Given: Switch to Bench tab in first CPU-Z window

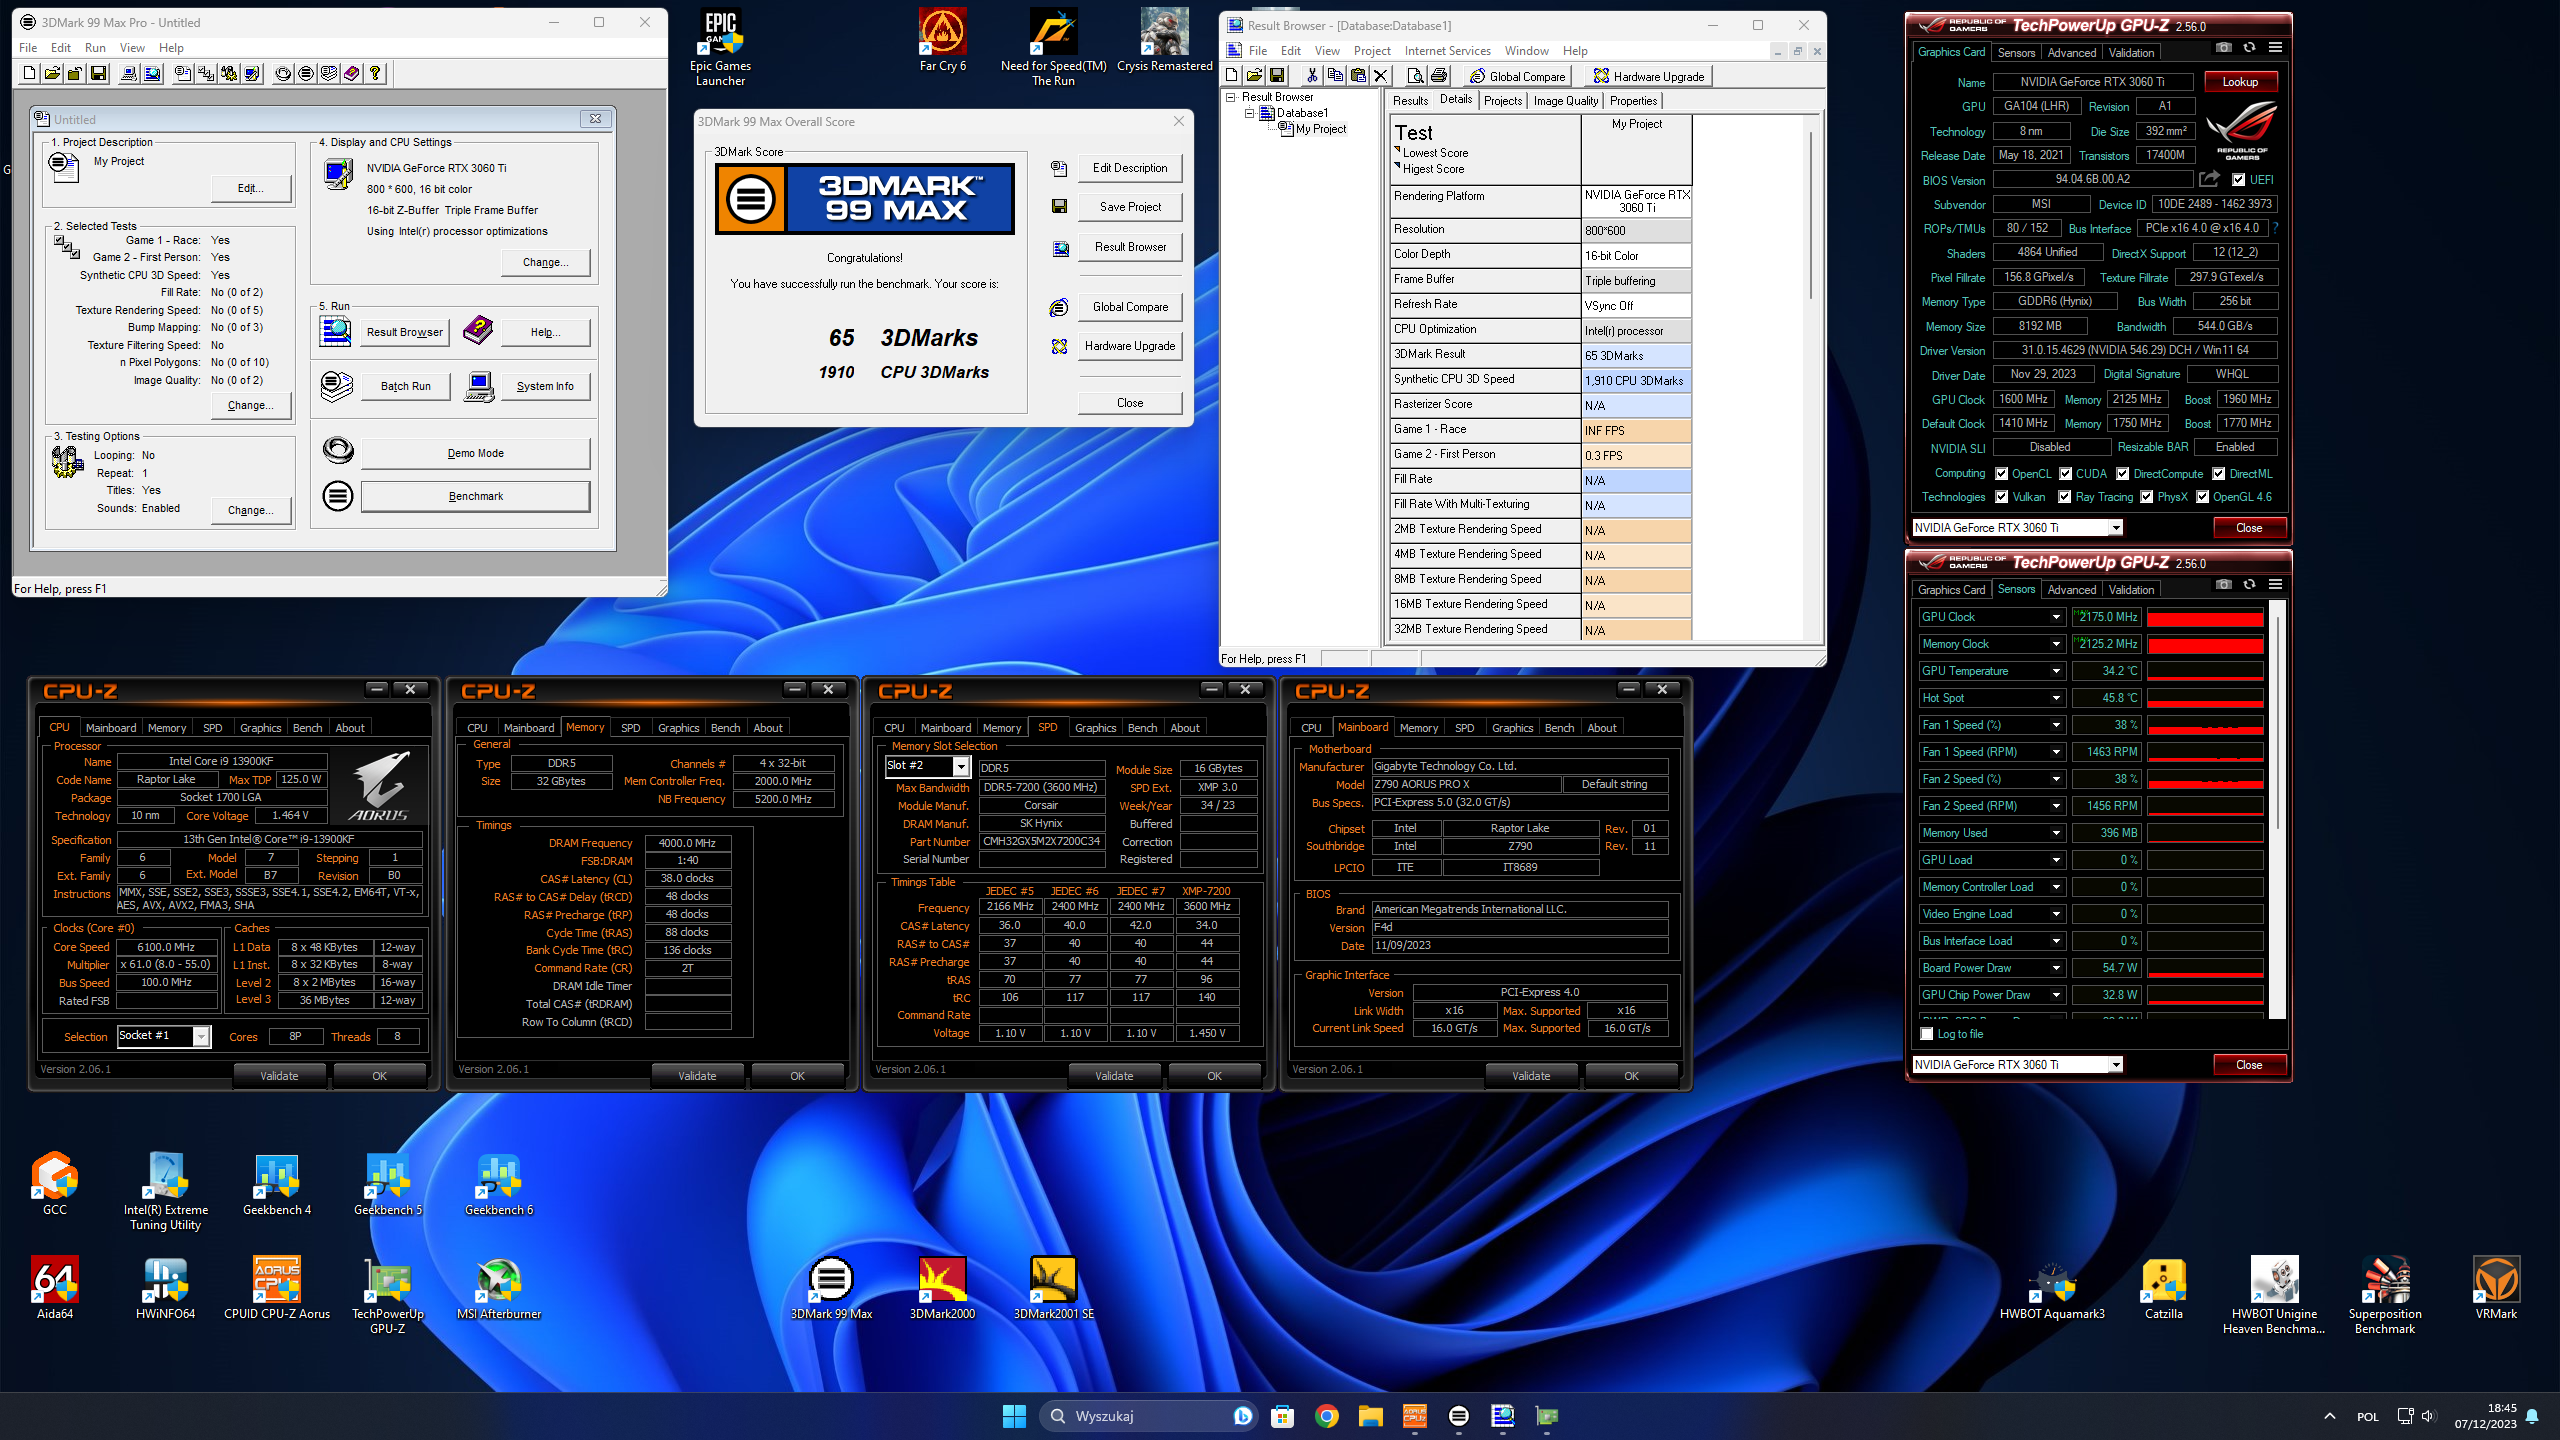Looking at the screenshot, I should tap(307, 728).
